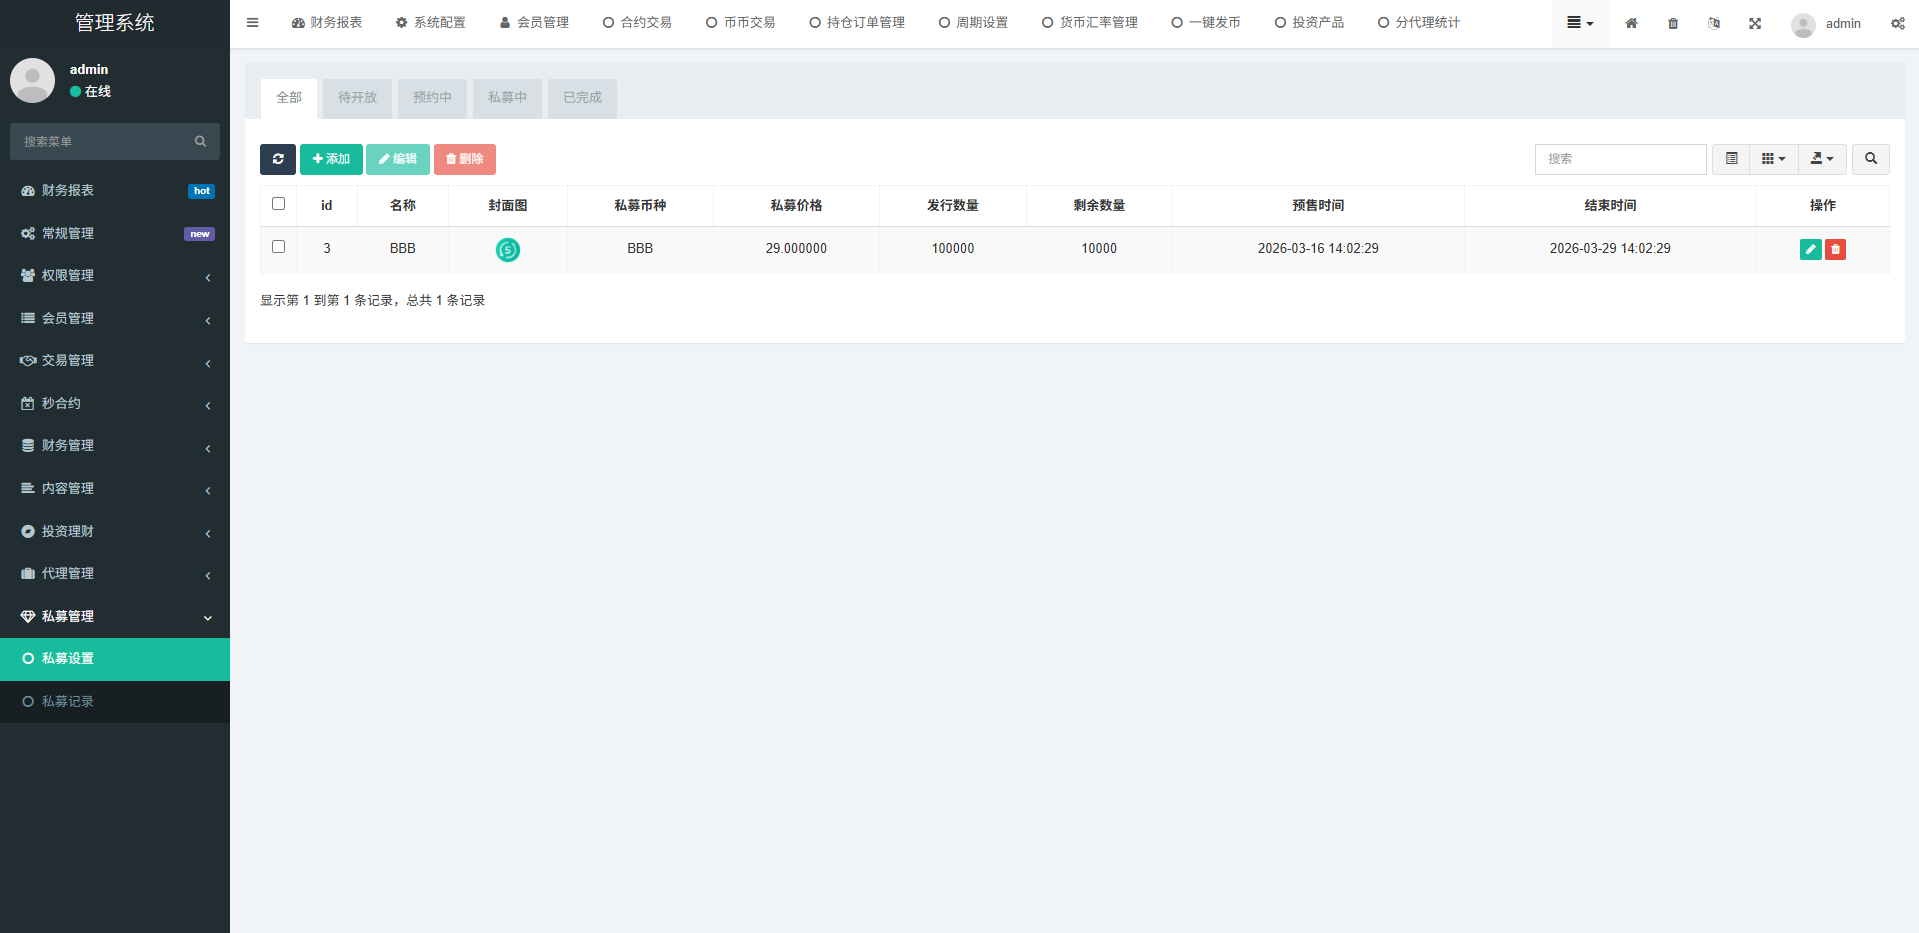Click the red trash delete icon in row 3
The image size is (1919, 933).
(1835, 249)
